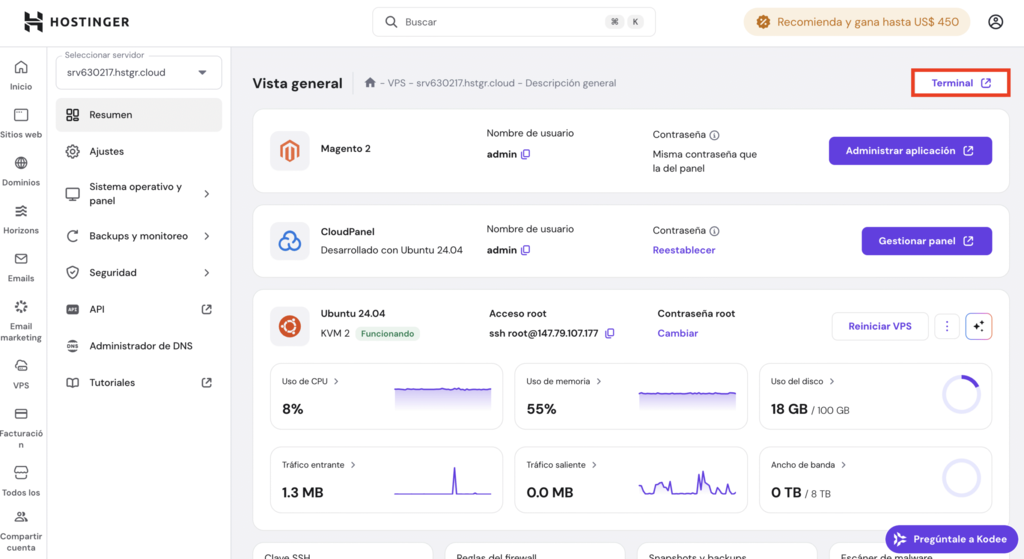Copy the Magento 2 admin username
The height and width of the screenshot is (559, 1024).
526,154
